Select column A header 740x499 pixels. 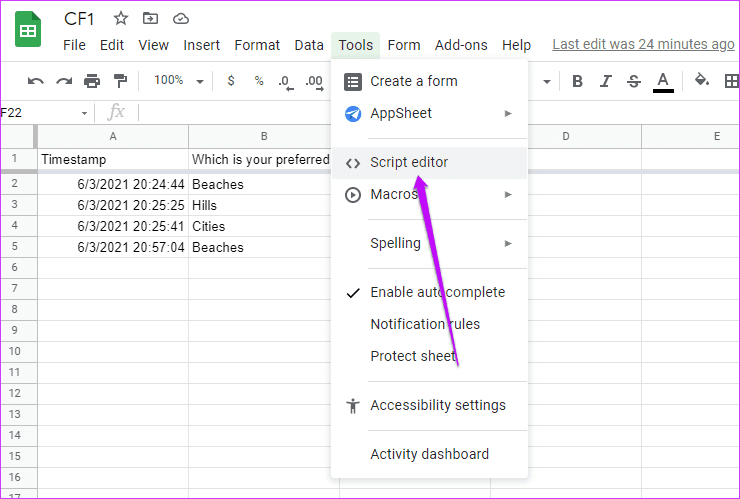coord(113,137)
